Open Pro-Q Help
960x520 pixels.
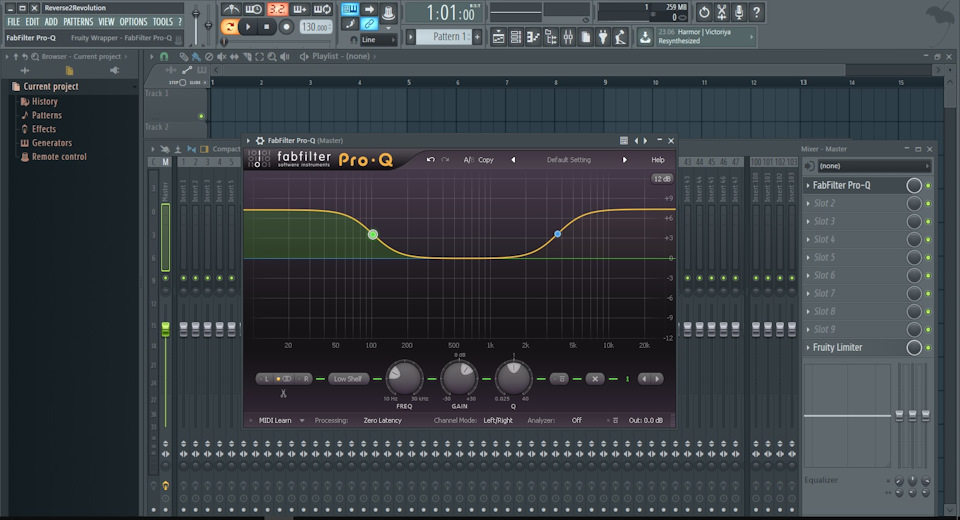coord(658,160)
